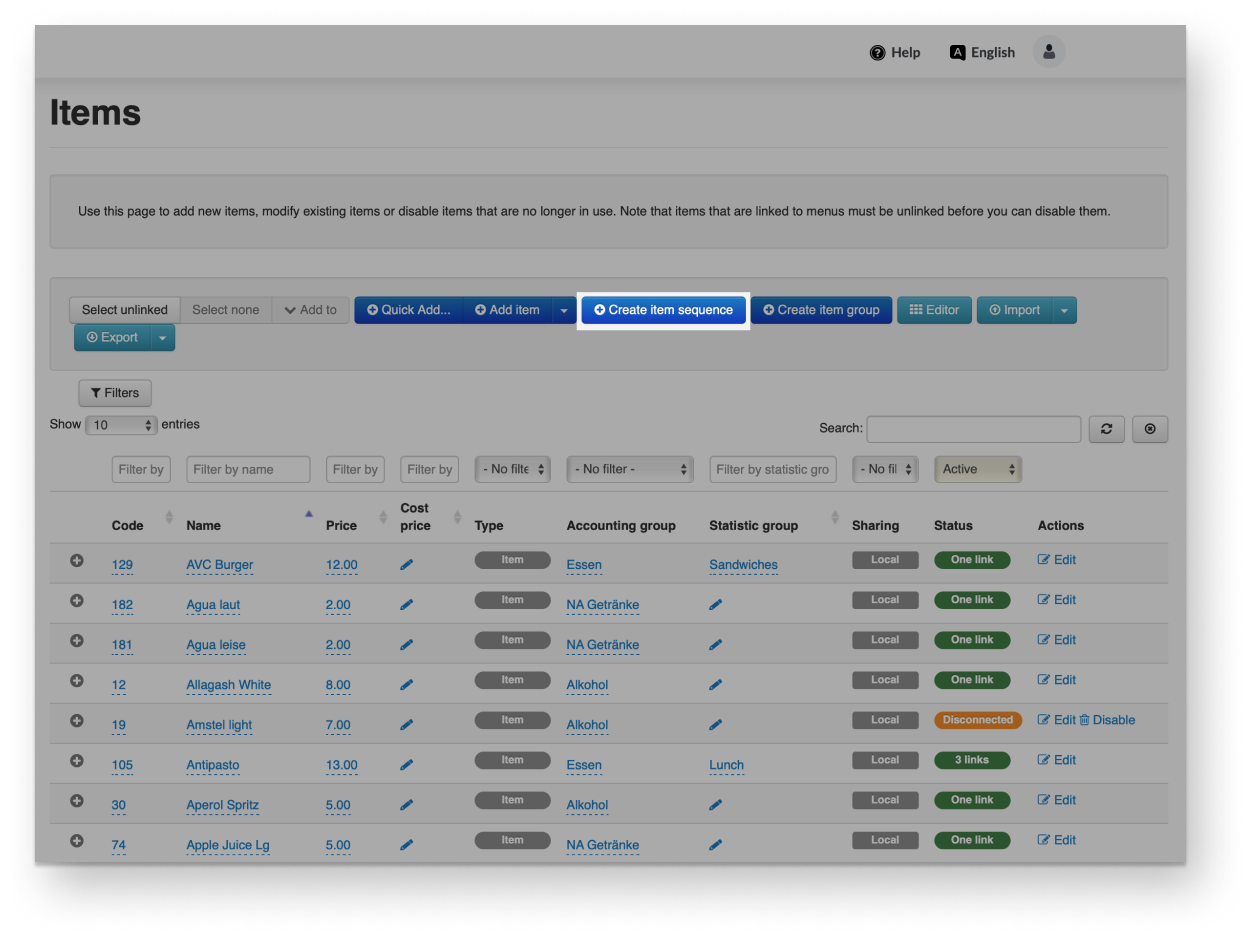Open the Accounting group filter dropdown
1251x937 pixels.
[630, 469]
